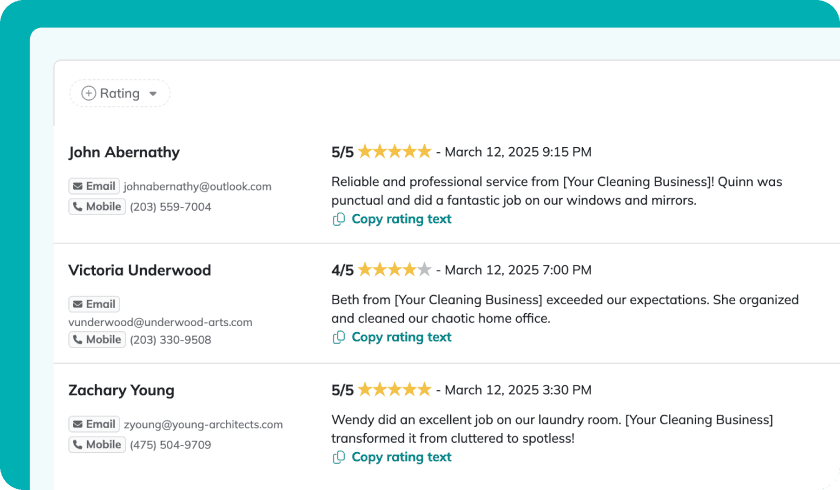Click John Abernathy's Email badge
The image size is (840, 490).
(94, 186)
